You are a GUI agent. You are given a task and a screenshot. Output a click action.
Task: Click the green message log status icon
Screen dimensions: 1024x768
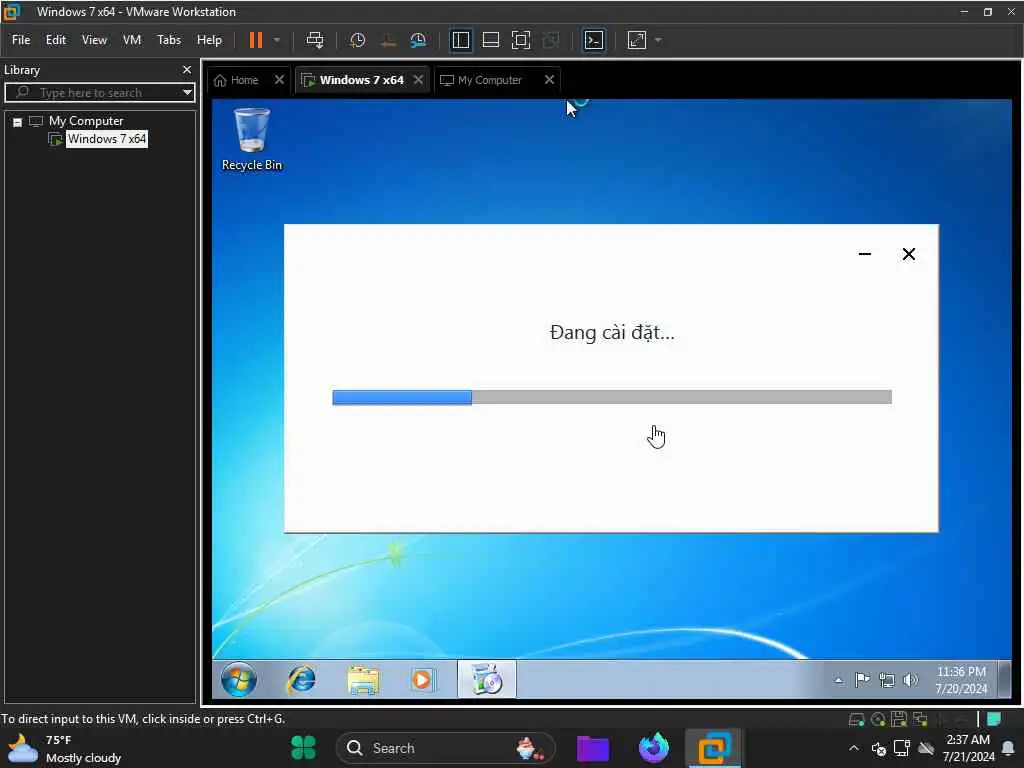[x=994, y=719]
